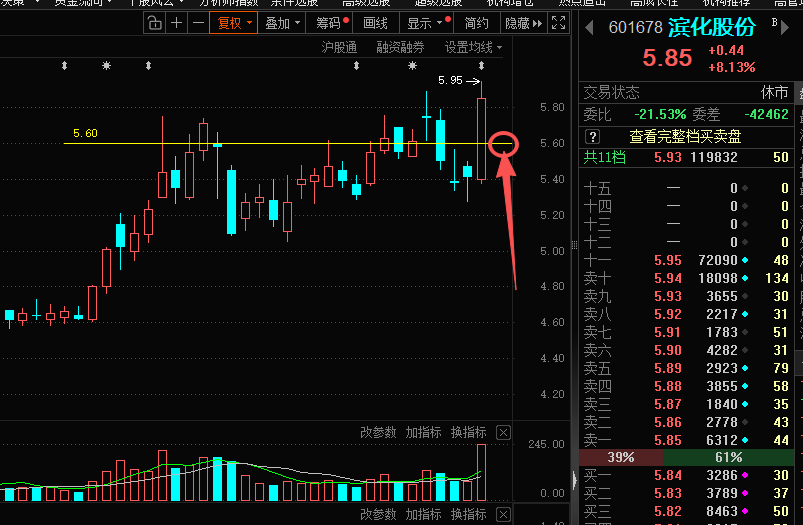Click the 61% buy ratio bar
The height and width of the screenshot is (525, 803).
tap(728, 457)
